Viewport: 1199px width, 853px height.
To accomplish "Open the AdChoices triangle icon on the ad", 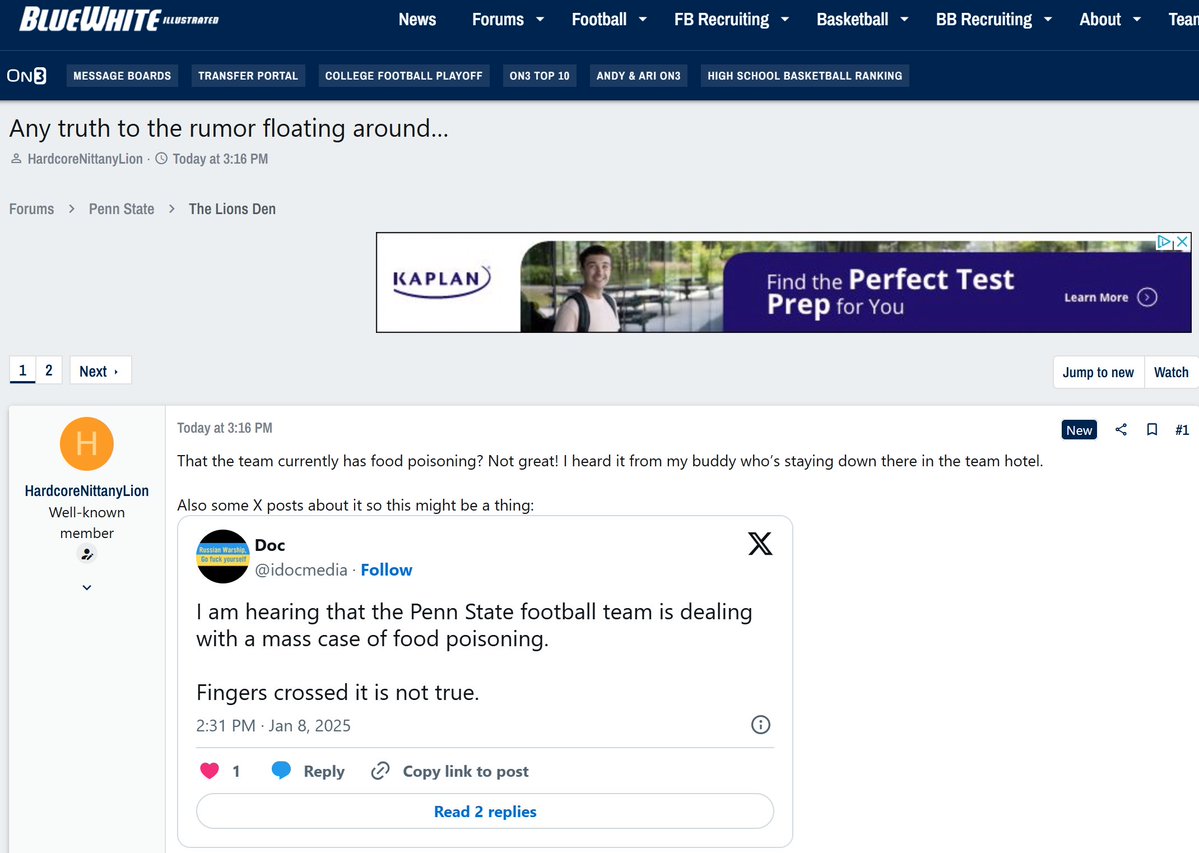I will [x=1165, y=242].
